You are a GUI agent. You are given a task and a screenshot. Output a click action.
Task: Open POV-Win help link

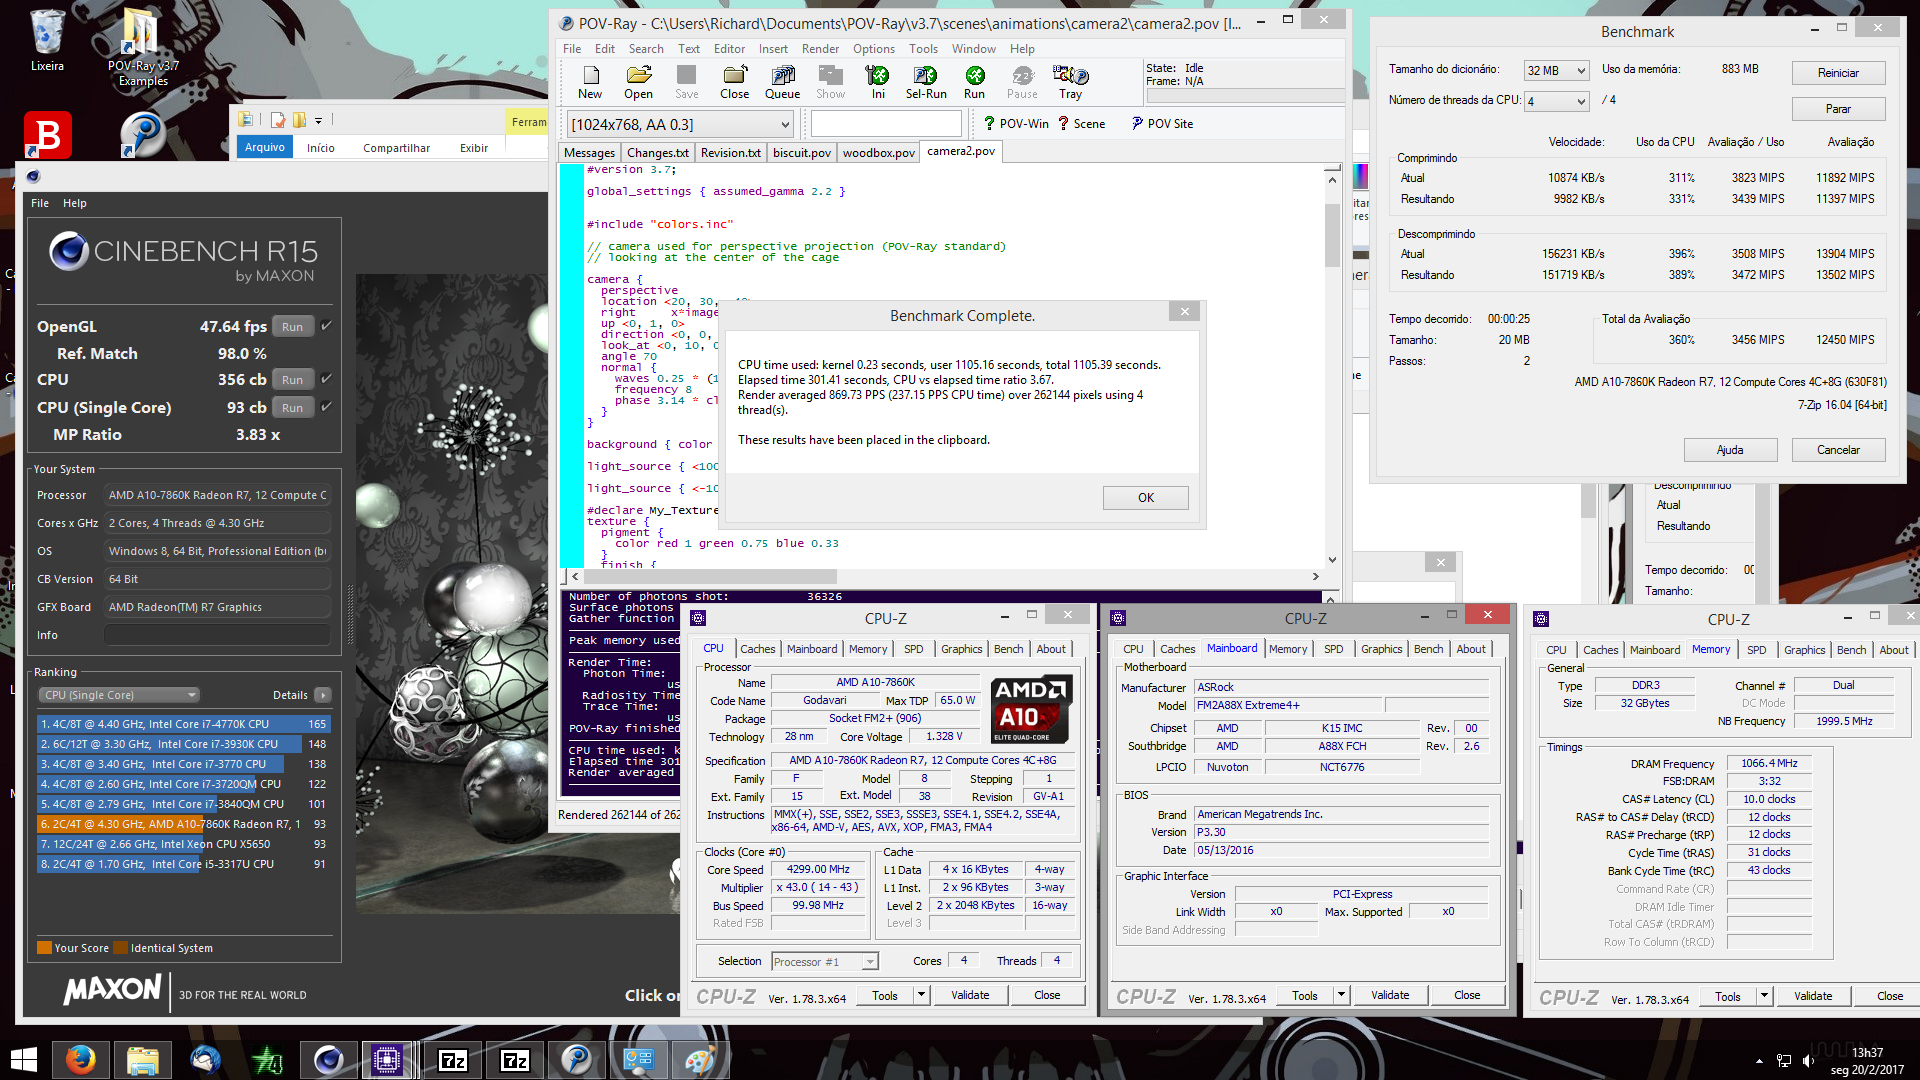1015,124
